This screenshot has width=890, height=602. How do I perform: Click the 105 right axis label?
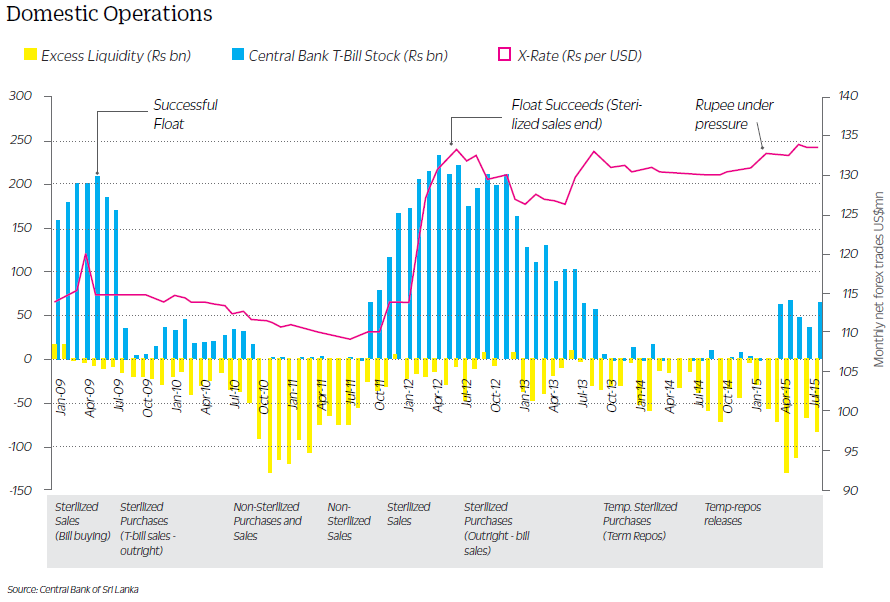pyautogui.click(x=849, y=372)
